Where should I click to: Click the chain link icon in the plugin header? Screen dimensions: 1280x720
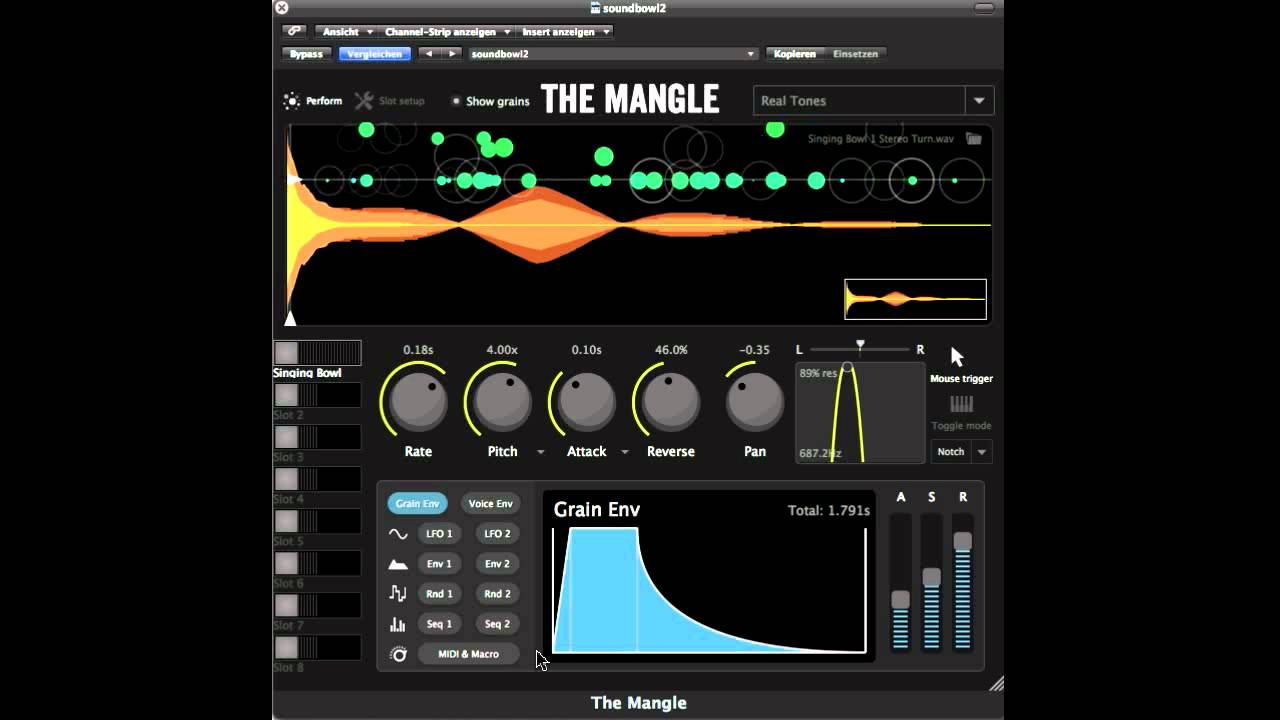(x=293, y=31)
